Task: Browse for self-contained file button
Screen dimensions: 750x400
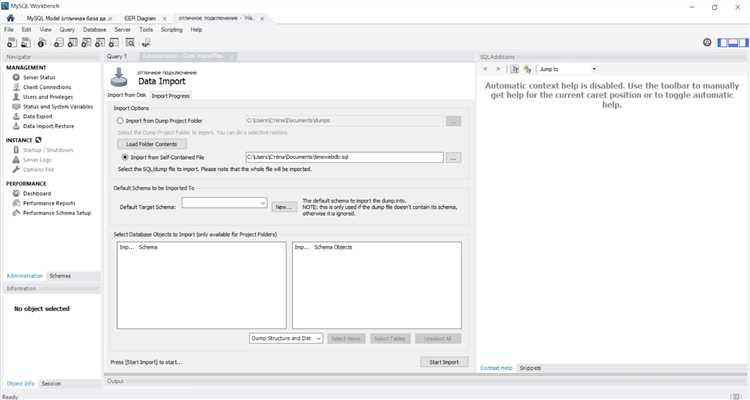Action: 453,157
